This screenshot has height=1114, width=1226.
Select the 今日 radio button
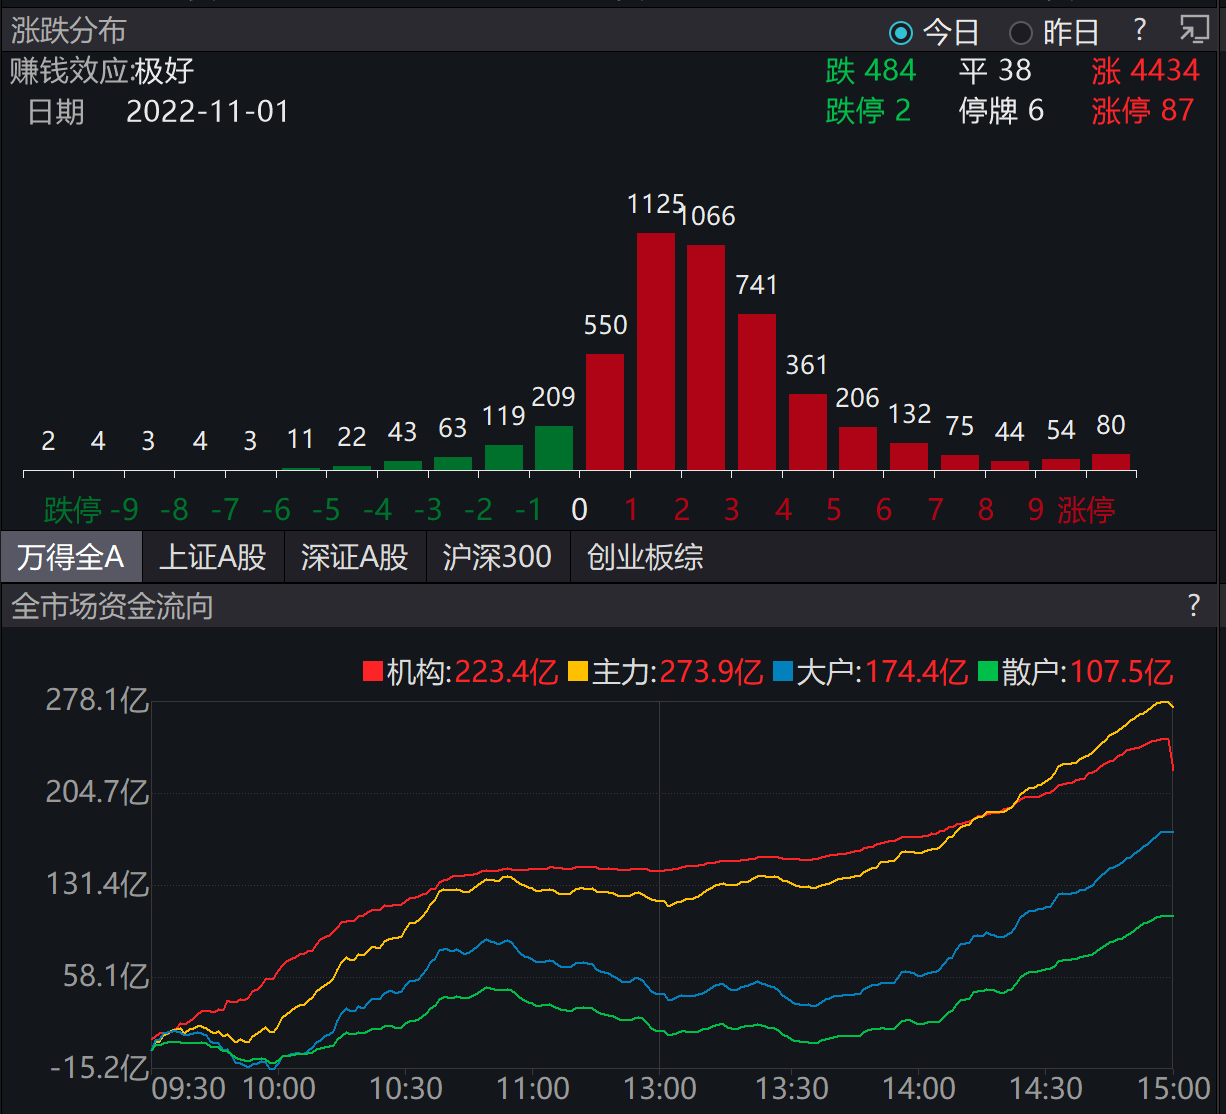[901, 33]
